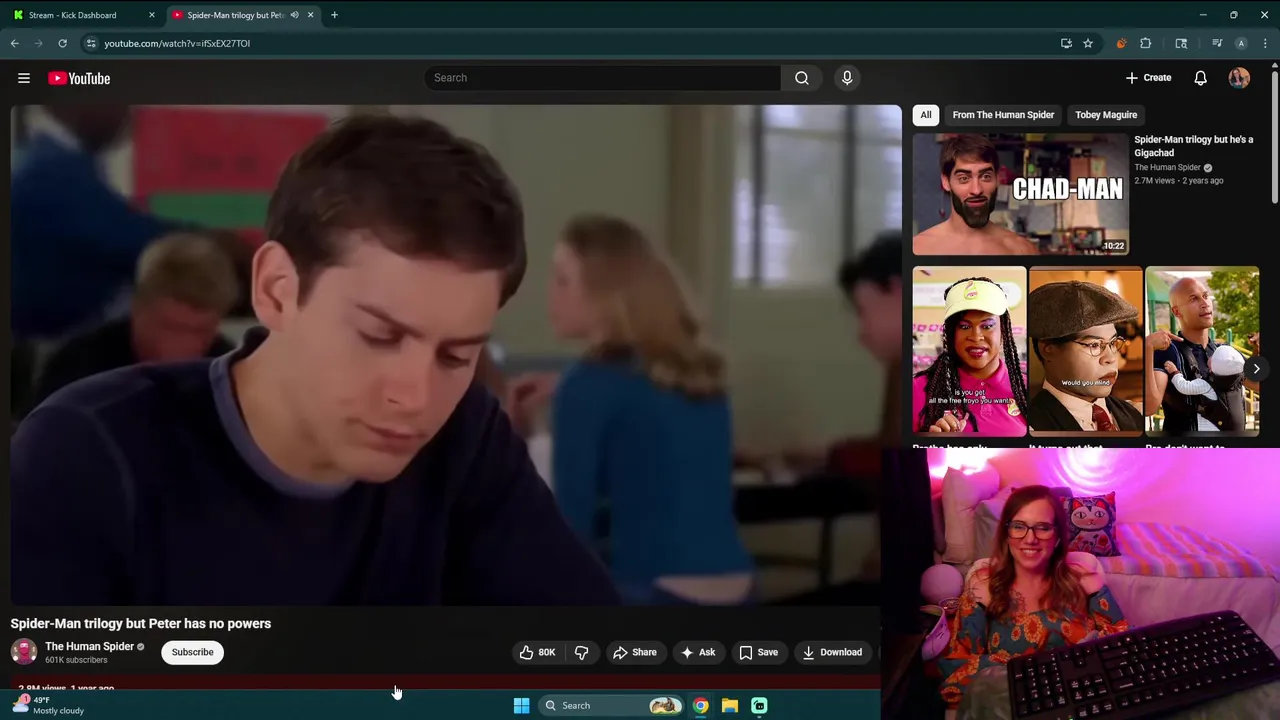1280x720 pixels.
Task: Subscribe to The Human Spider
Action: point(192,652)
